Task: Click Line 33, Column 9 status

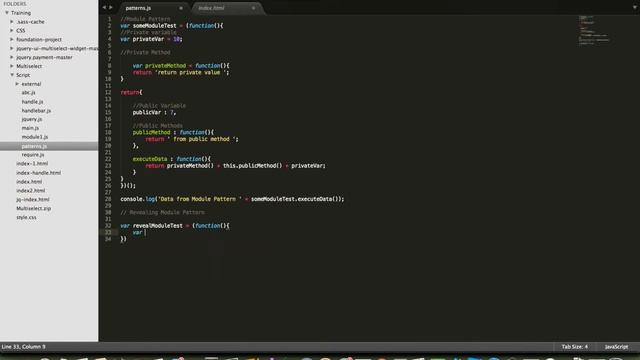Action: click(x=24, y=347)
